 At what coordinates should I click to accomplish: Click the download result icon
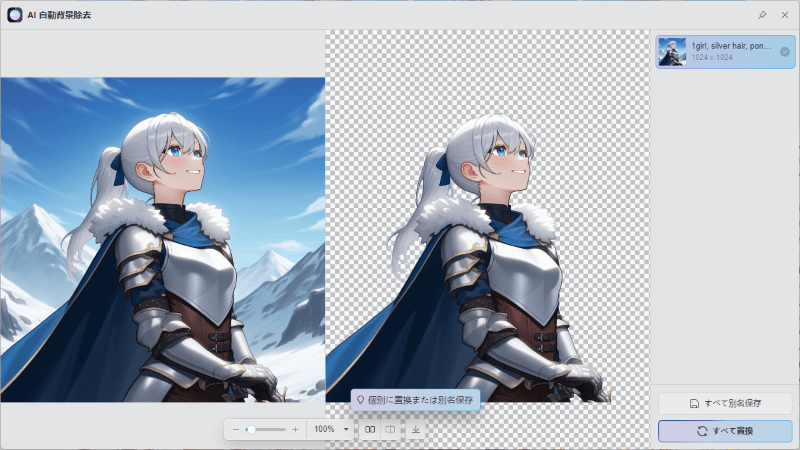click(x=416, y=429)
